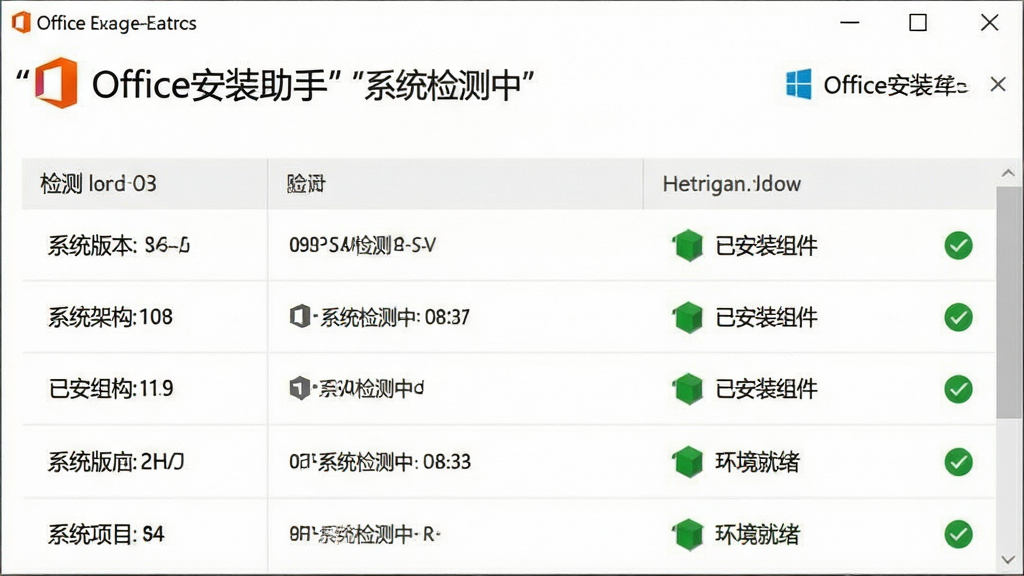Click the blue Windows logo icon

(799, 84)
